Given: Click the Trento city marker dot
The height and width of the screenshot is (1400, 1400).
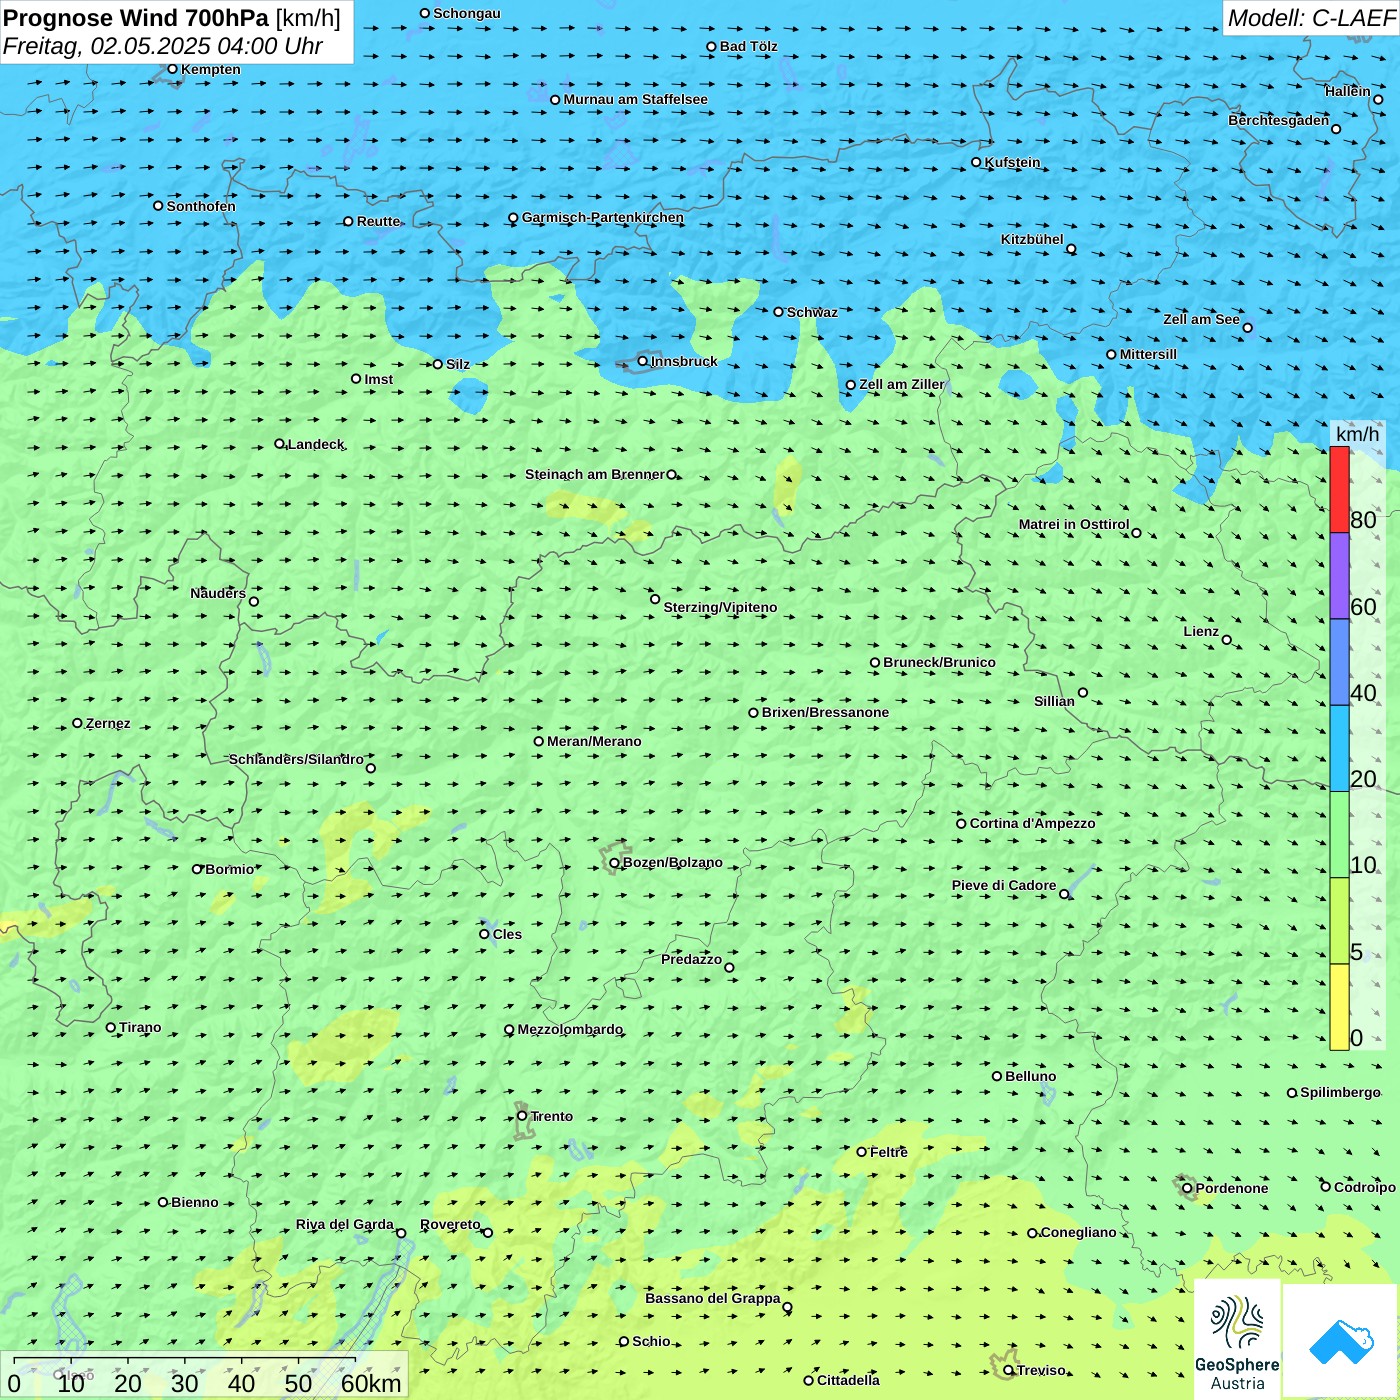Looking at the screenshot, I should point(522,1116).
